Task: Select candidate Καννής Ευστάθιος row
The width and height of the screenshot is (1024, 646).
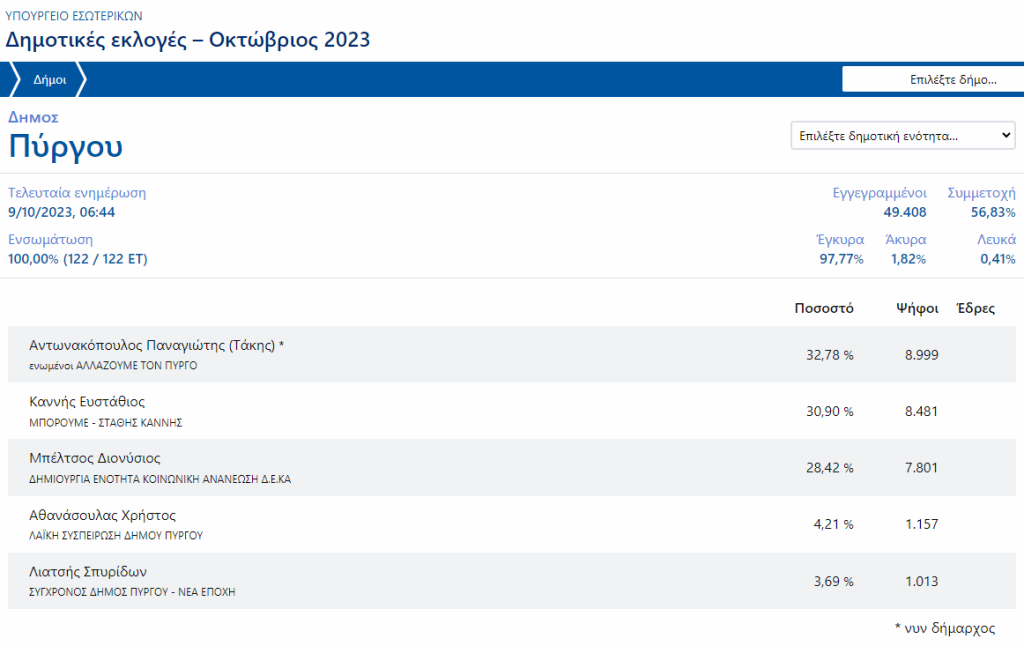Action: 88,402
